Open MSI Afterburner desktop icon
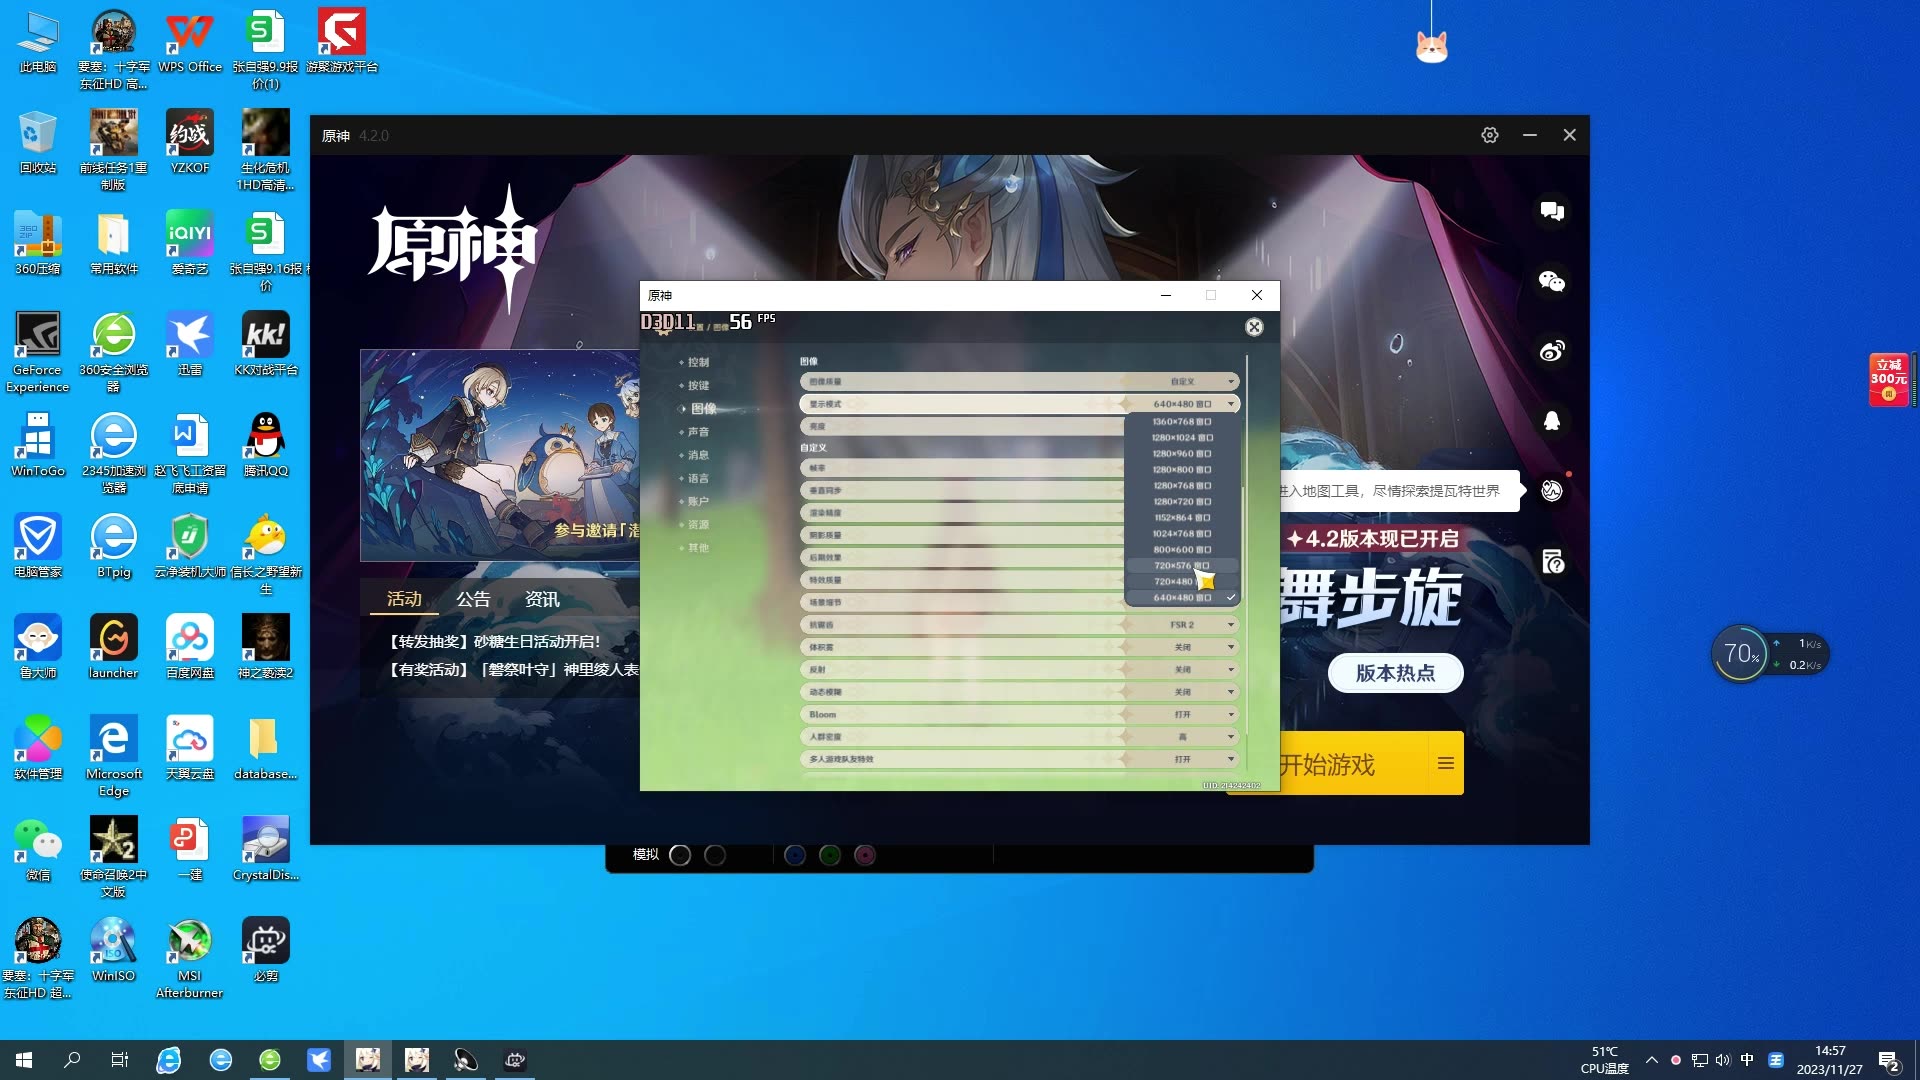1920x1080 pixels. coord(189,958)
